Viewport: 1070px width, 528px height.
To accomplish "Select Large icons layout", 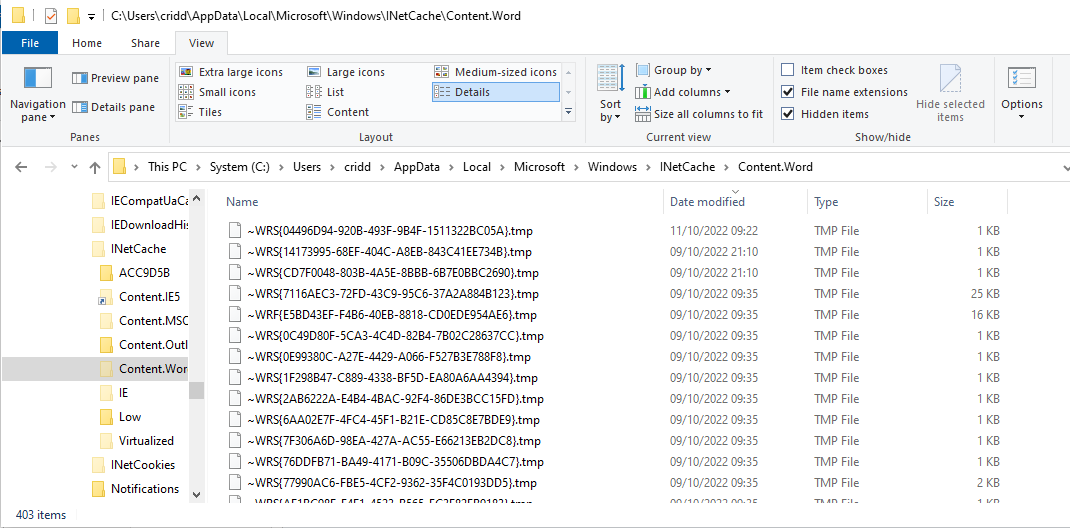I will point(346,72).
